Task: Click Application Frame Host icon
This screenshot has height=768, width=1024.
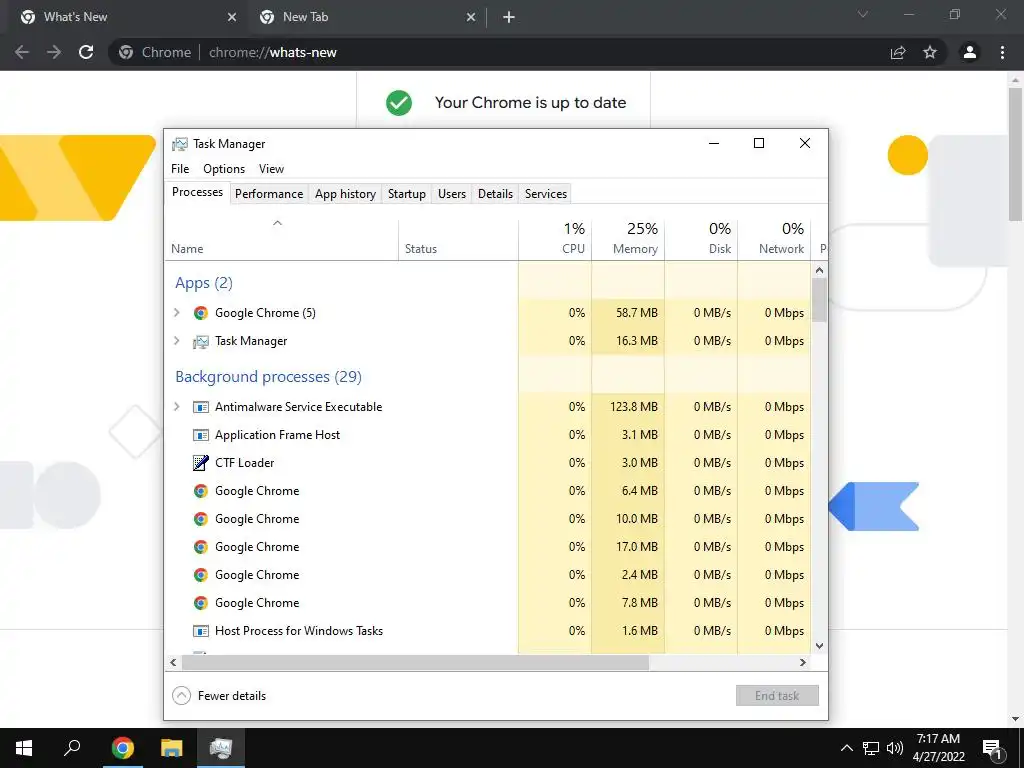Action: (x=200, y=435)
